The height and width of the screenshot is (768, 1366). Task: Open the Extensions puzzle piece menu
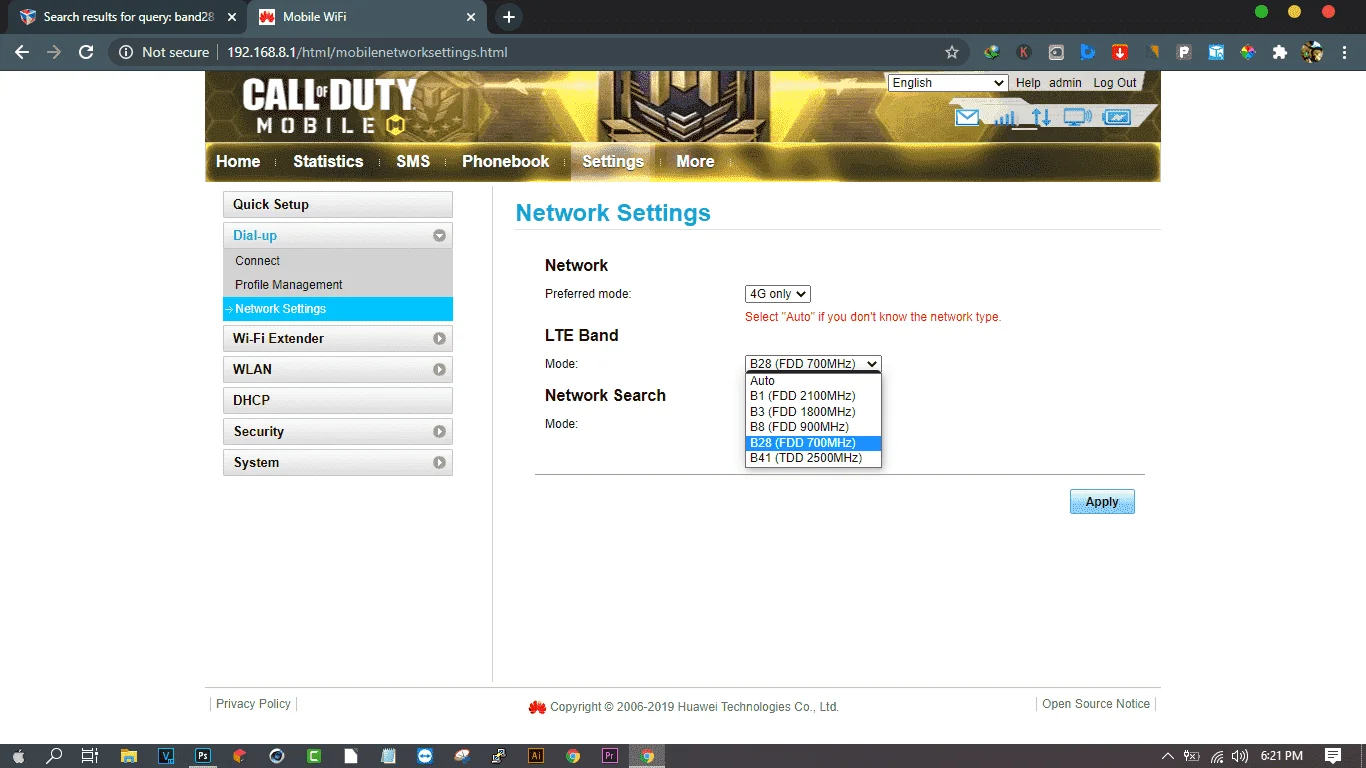[1280, 52]
